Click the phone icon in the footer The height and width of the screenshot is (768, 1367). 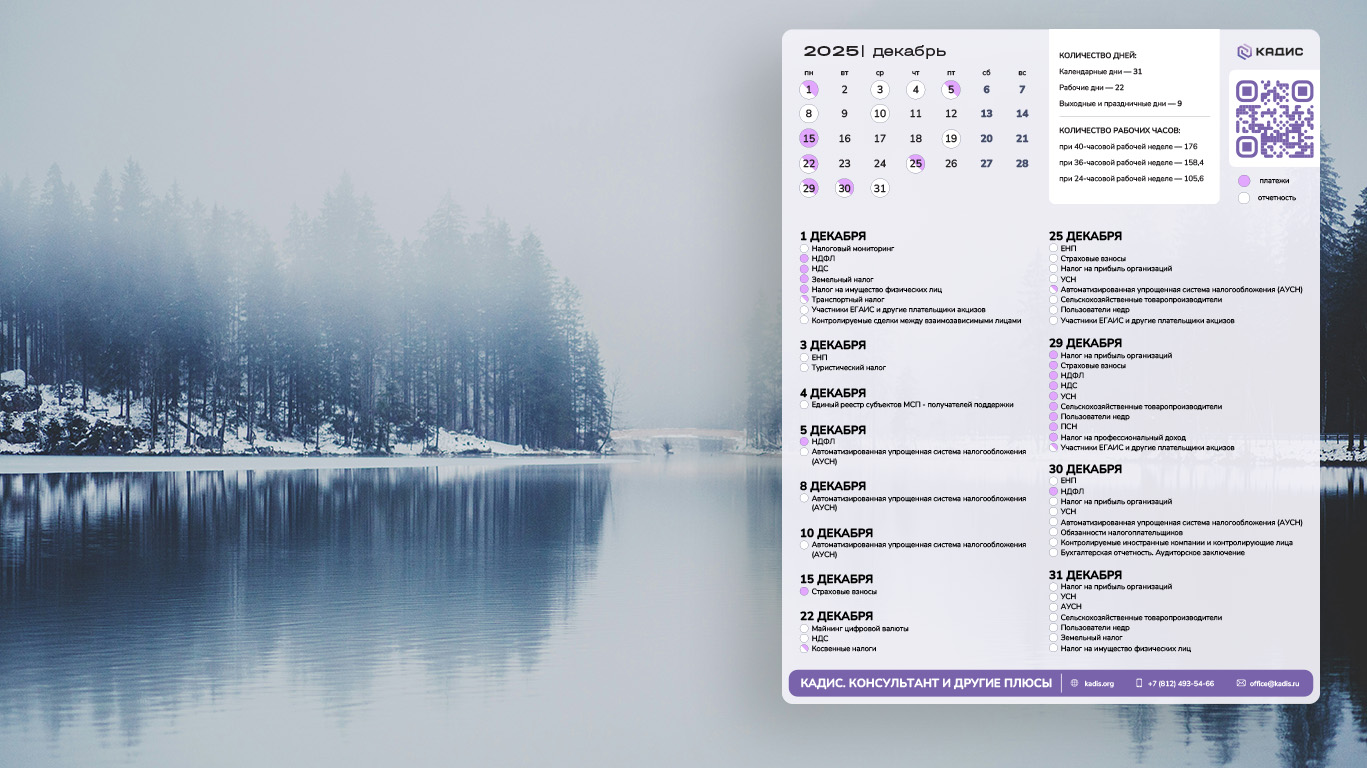pyautogui.click(x=1139, y=683)
